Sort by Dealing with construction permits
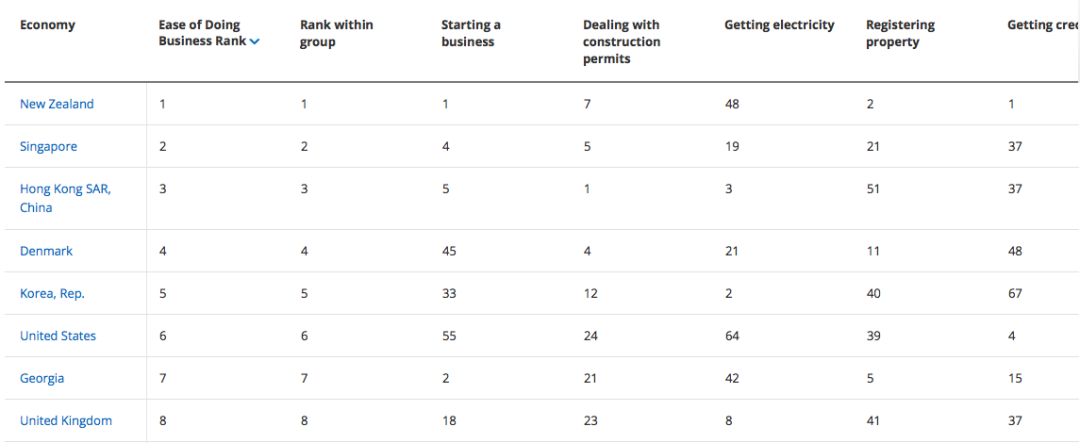The height and width of the screenshot is (443, 1080). 622,42
